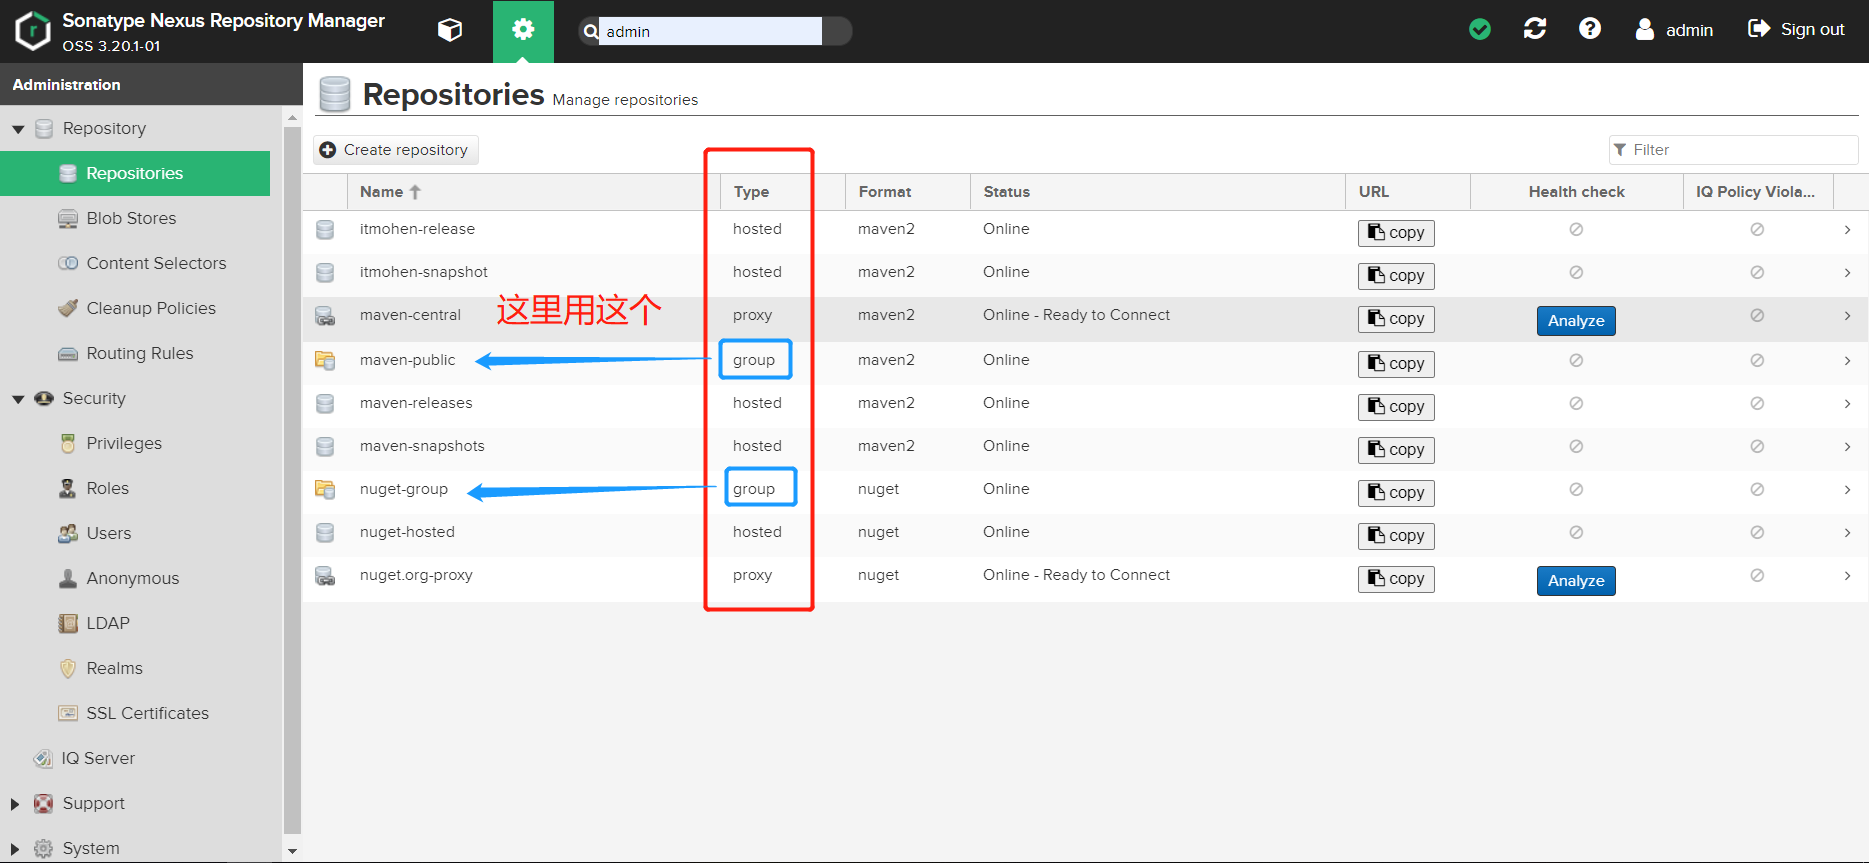Click the Cleanup Policies broom icon
Image resolution: width=1869 pixels, height=863 pixels.
[68, 308]
